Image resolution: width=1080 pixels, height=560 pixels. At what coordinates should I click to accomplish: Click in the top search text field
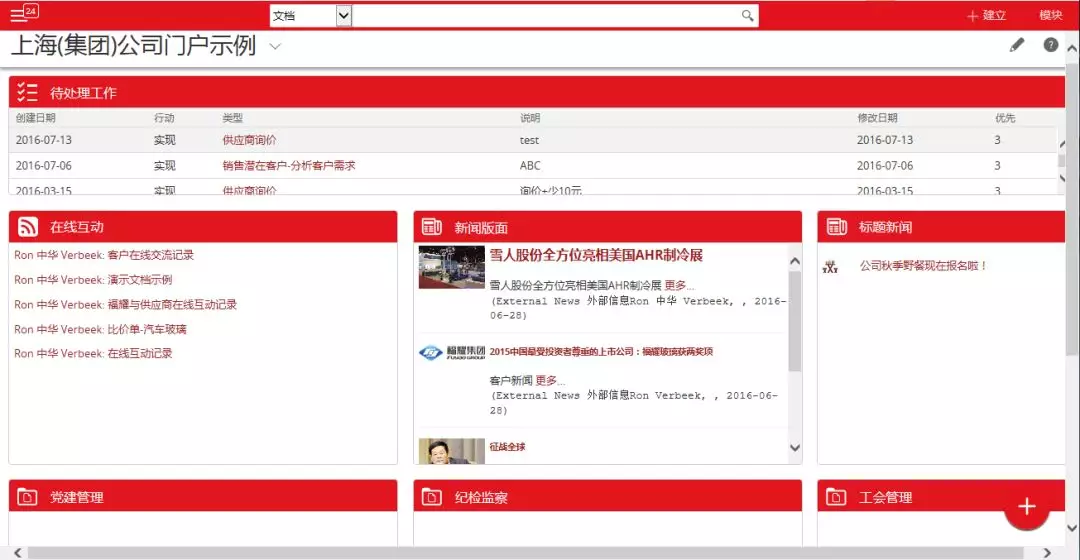[546, 16]
